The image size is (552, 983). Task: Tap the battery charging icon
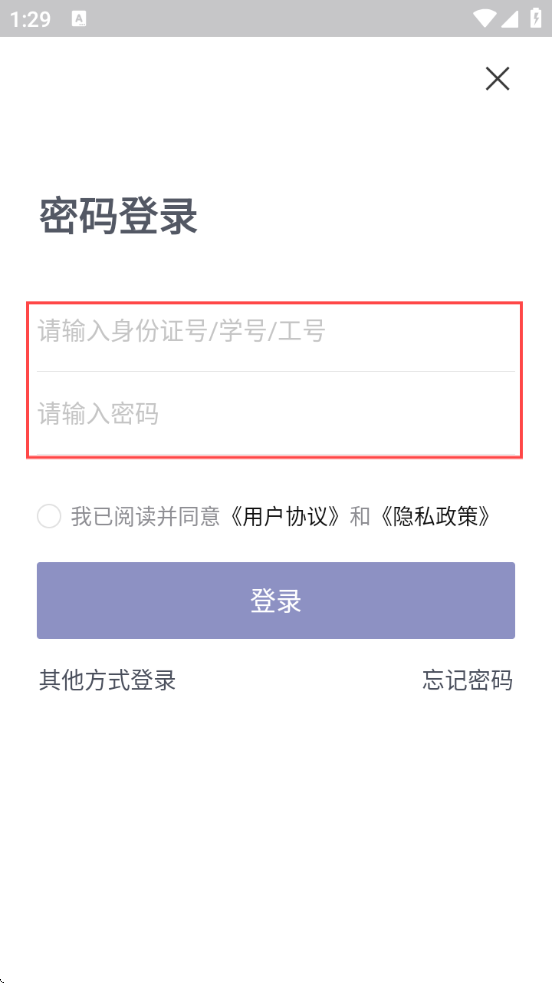pyautogui.click(x=536, y=18)
